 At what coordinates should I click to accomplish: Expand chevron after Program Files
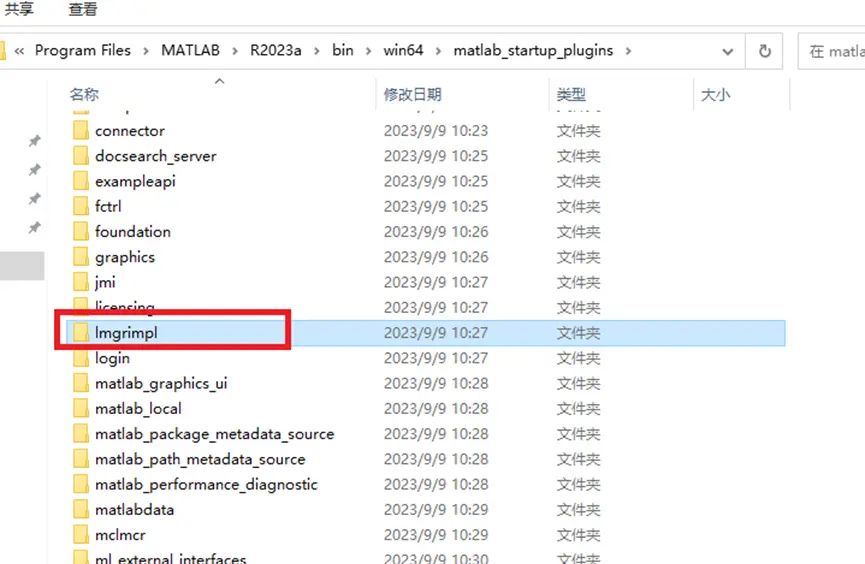pos(146,51)
